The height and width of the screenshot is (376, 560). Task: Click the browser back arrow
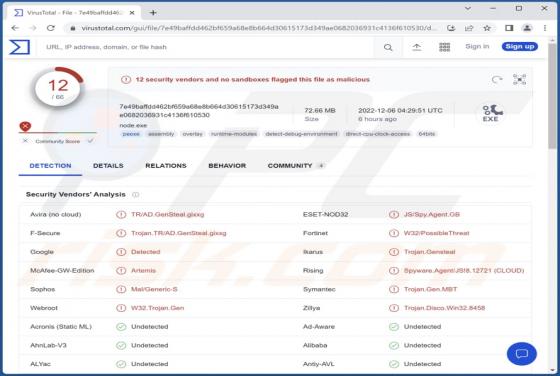click(15, 28)
